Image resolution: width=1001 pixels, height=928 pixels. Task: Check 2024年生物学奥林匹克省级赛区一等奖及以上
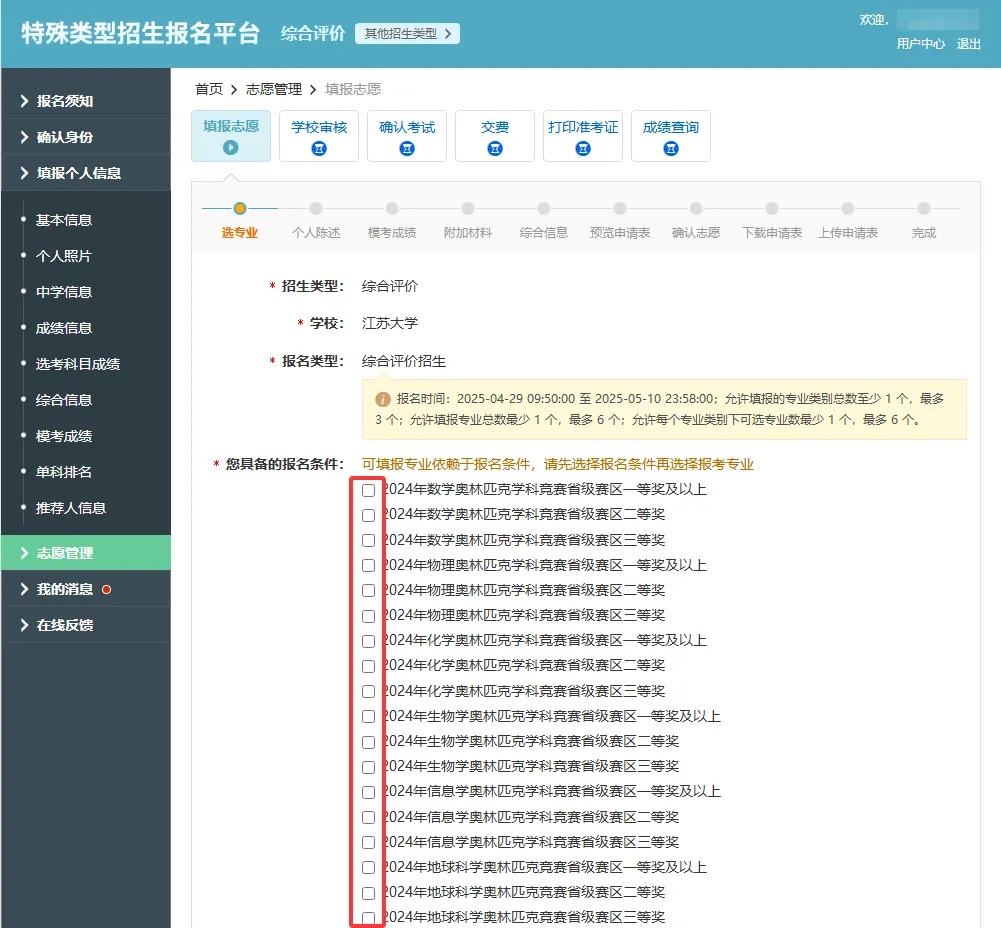(368, 717)
